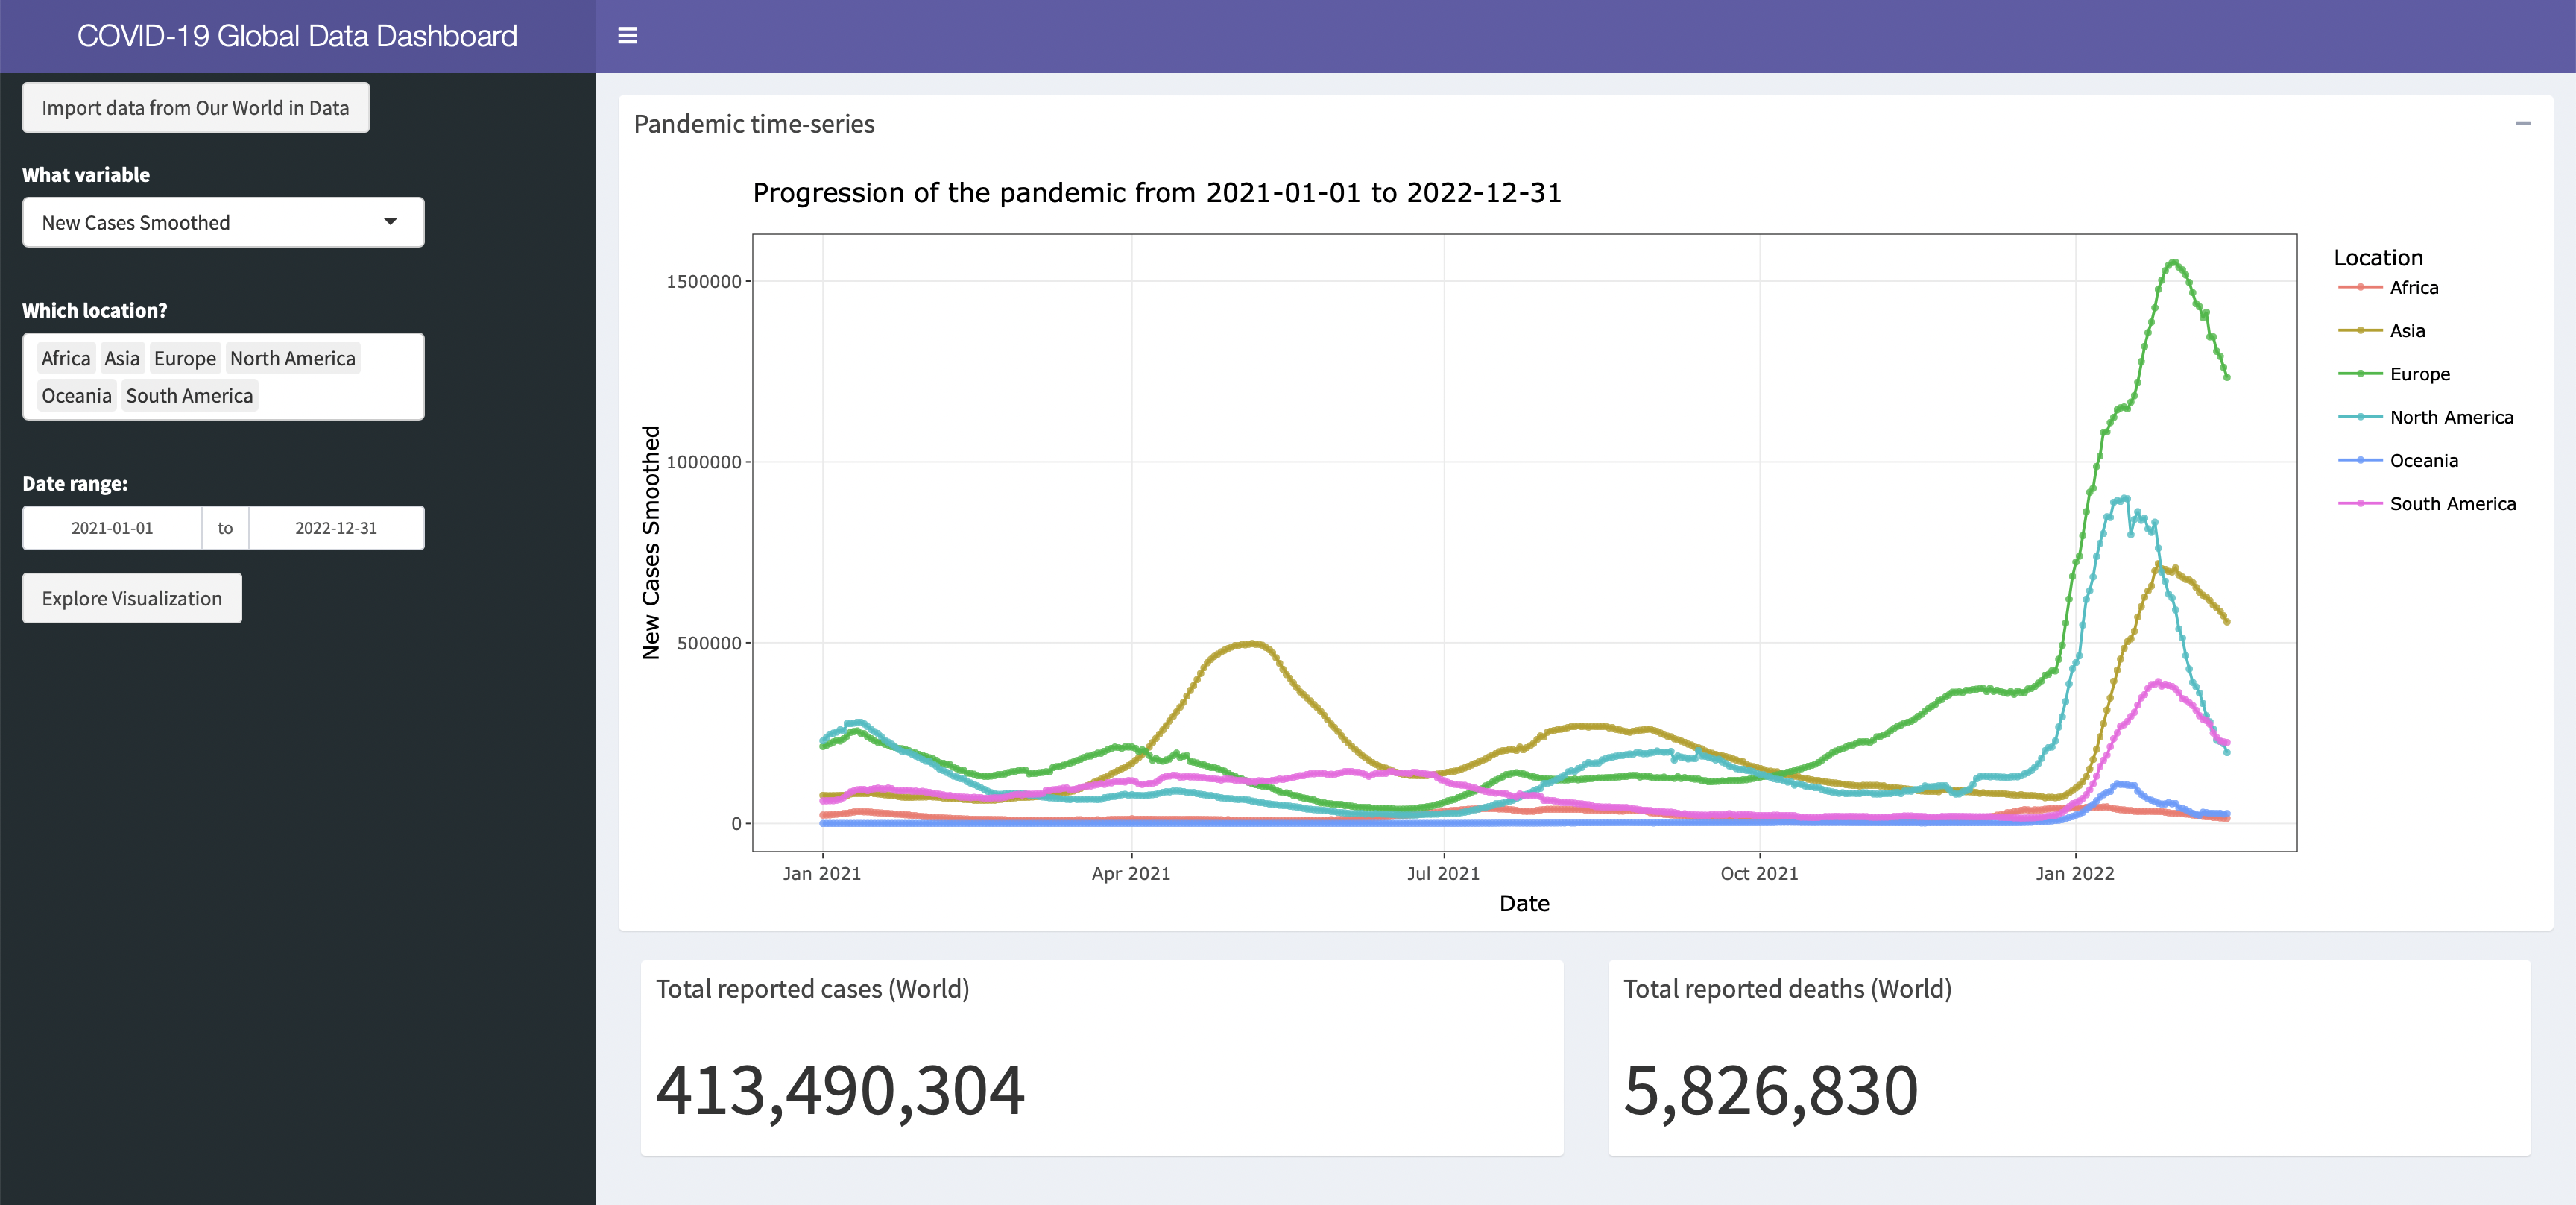
Task: Click the Europe legend line marker
Action: (2360, 374)
